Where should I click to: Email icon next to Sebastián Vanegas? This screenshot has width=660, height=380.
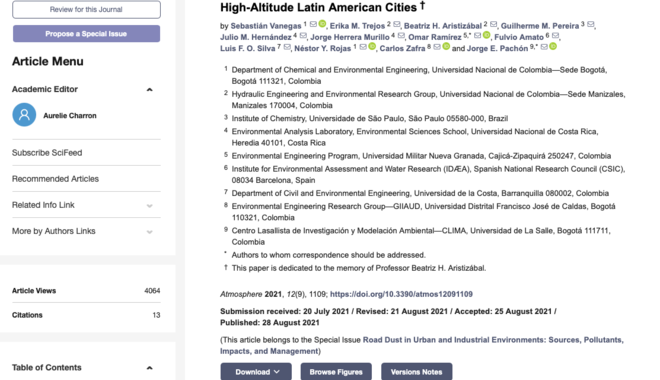[x=313, y=24]
